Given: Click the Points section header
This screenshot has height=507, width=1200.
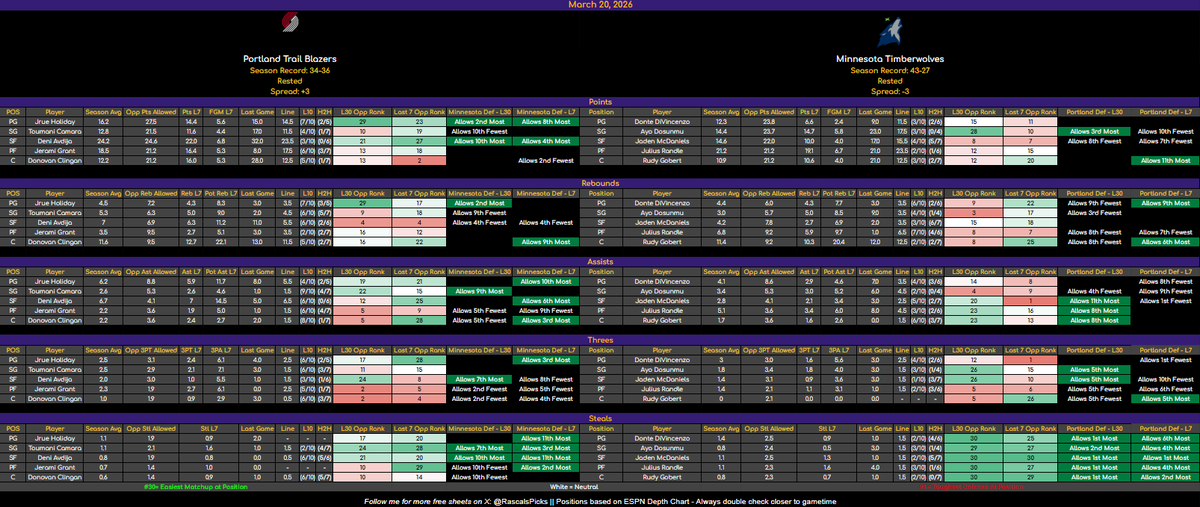Looking at the screenshot, I should pos(600,101).
